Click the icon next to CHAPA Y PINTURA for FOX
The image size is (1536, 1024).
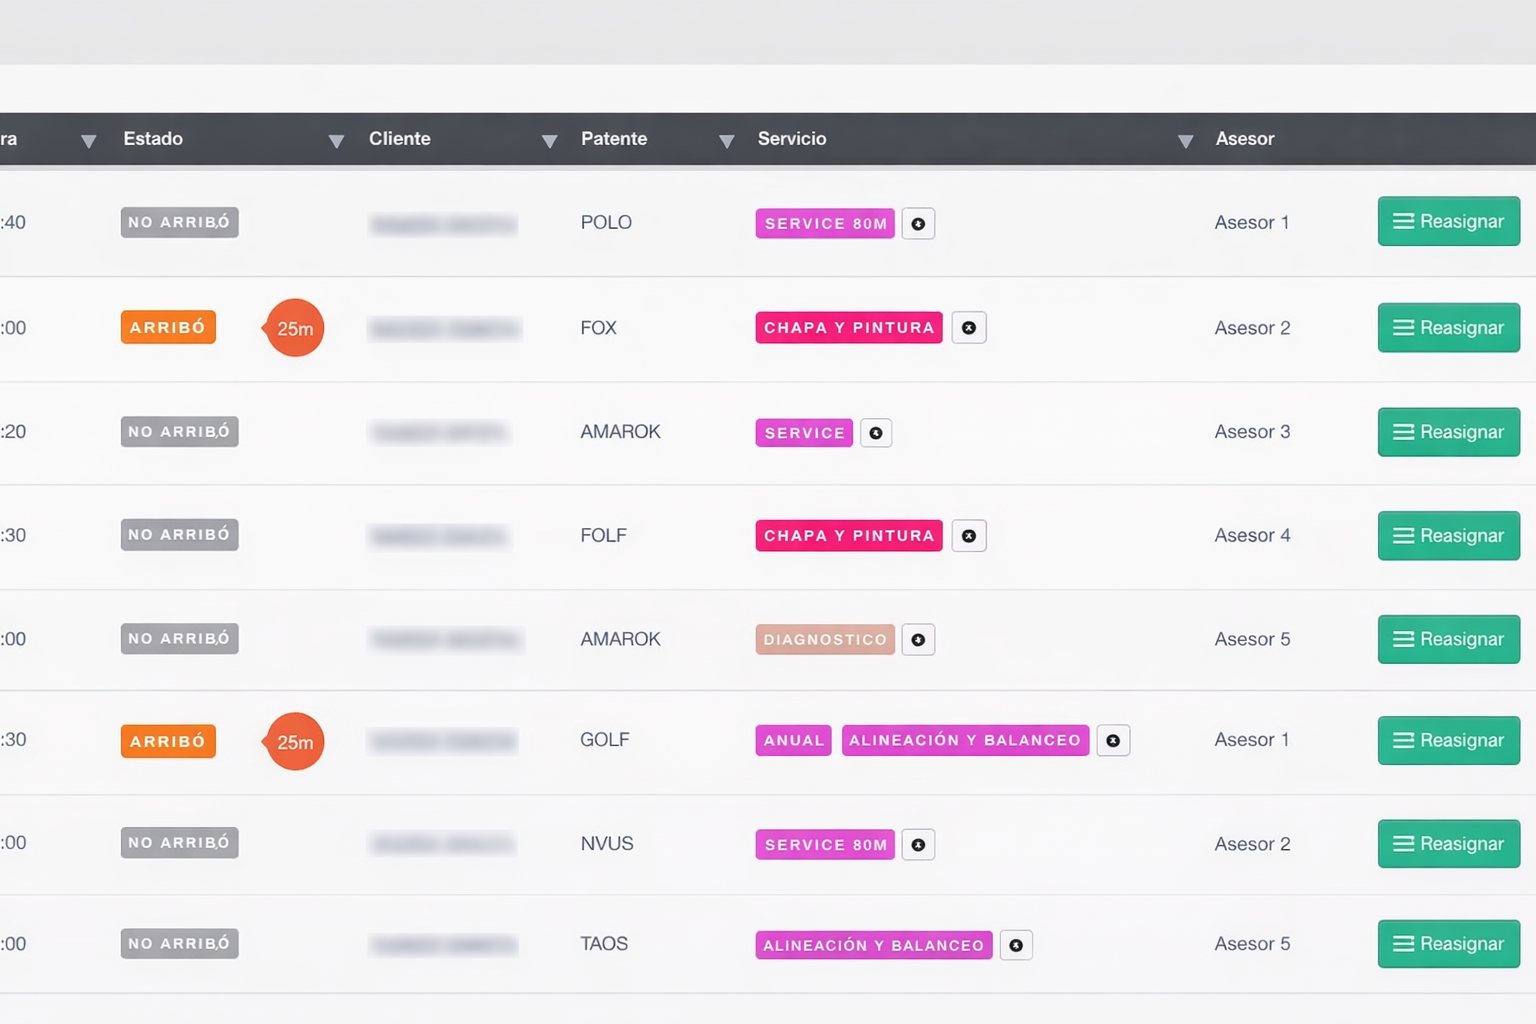(968, 328)
